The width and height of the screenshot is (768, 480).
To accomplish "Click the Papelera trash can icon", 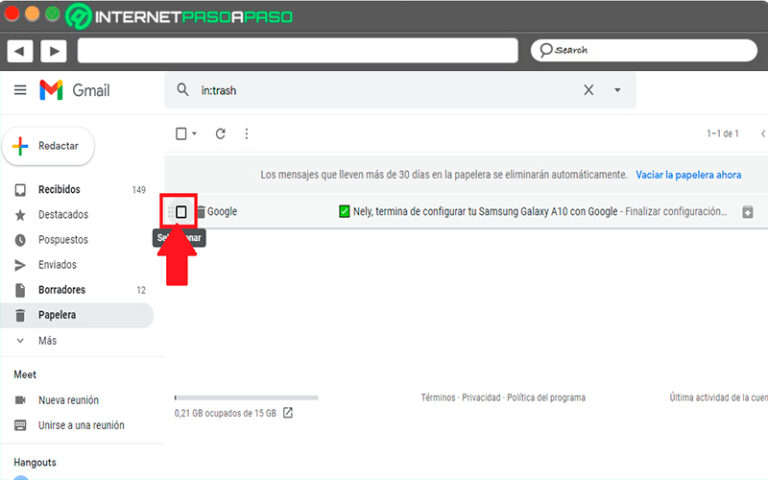I will click(x=20, y=315).
